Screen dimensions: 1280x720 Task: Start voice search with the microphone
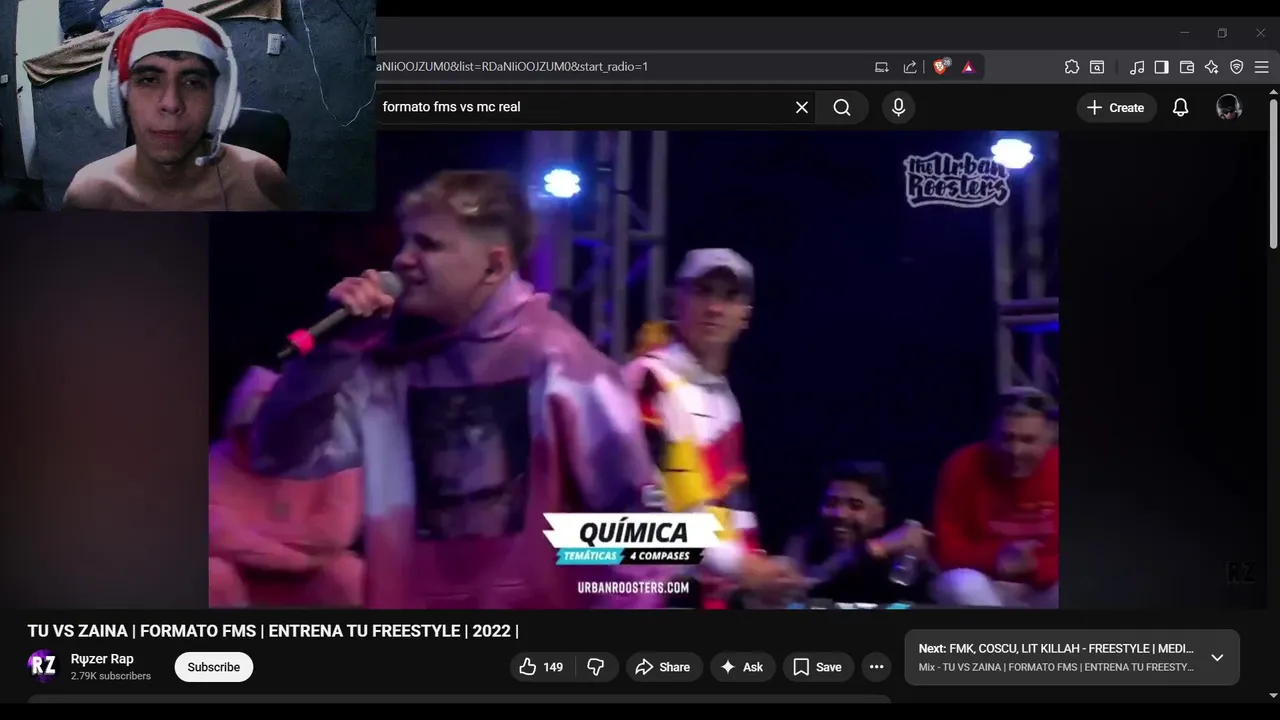(x=898, y=107)
